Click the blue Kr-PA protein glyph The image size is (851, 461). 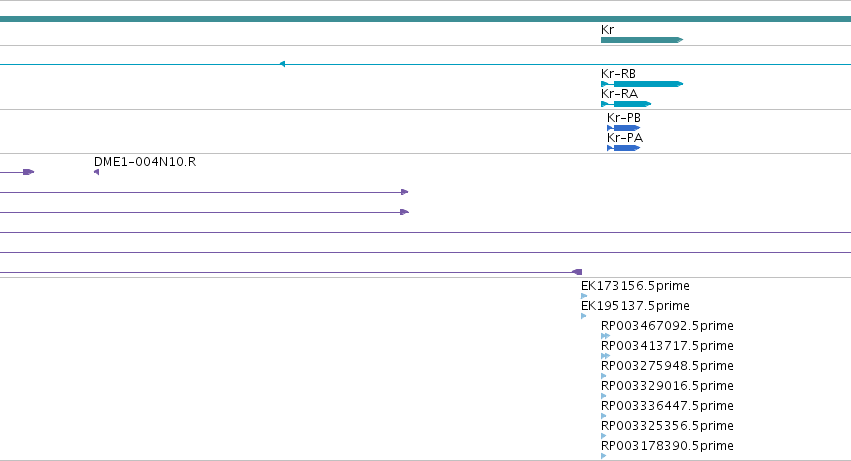[x=624, y=148]
